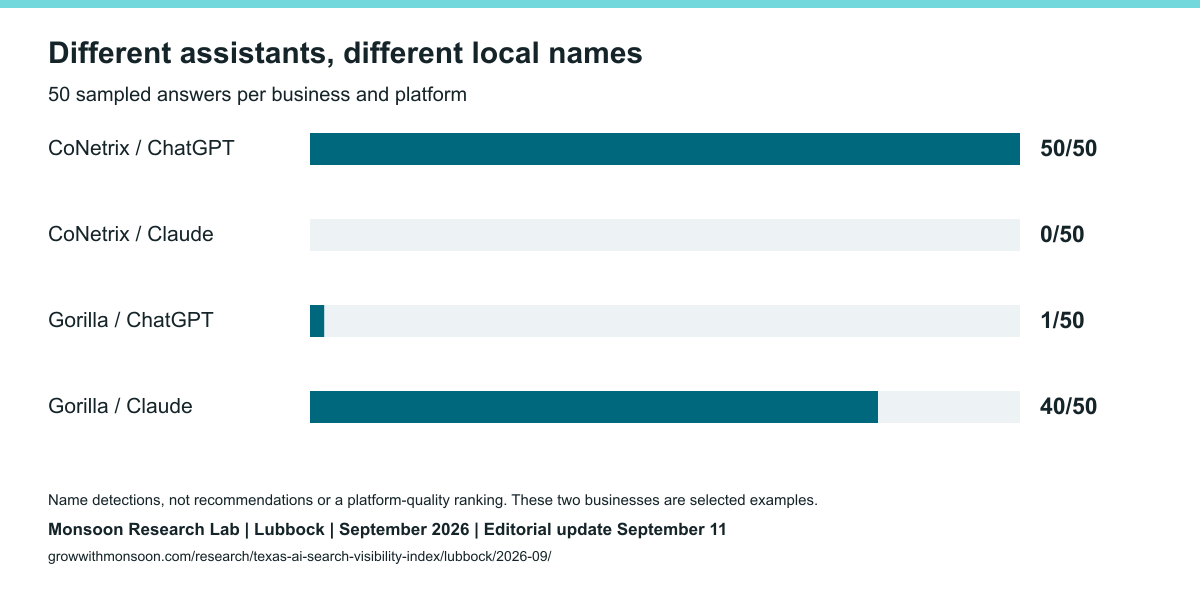Click the 'CoNetrix / ChatGPT' row label
The width and height of the screenshot is (1200, 589).
pyautogui.click(x=141, y=148)
